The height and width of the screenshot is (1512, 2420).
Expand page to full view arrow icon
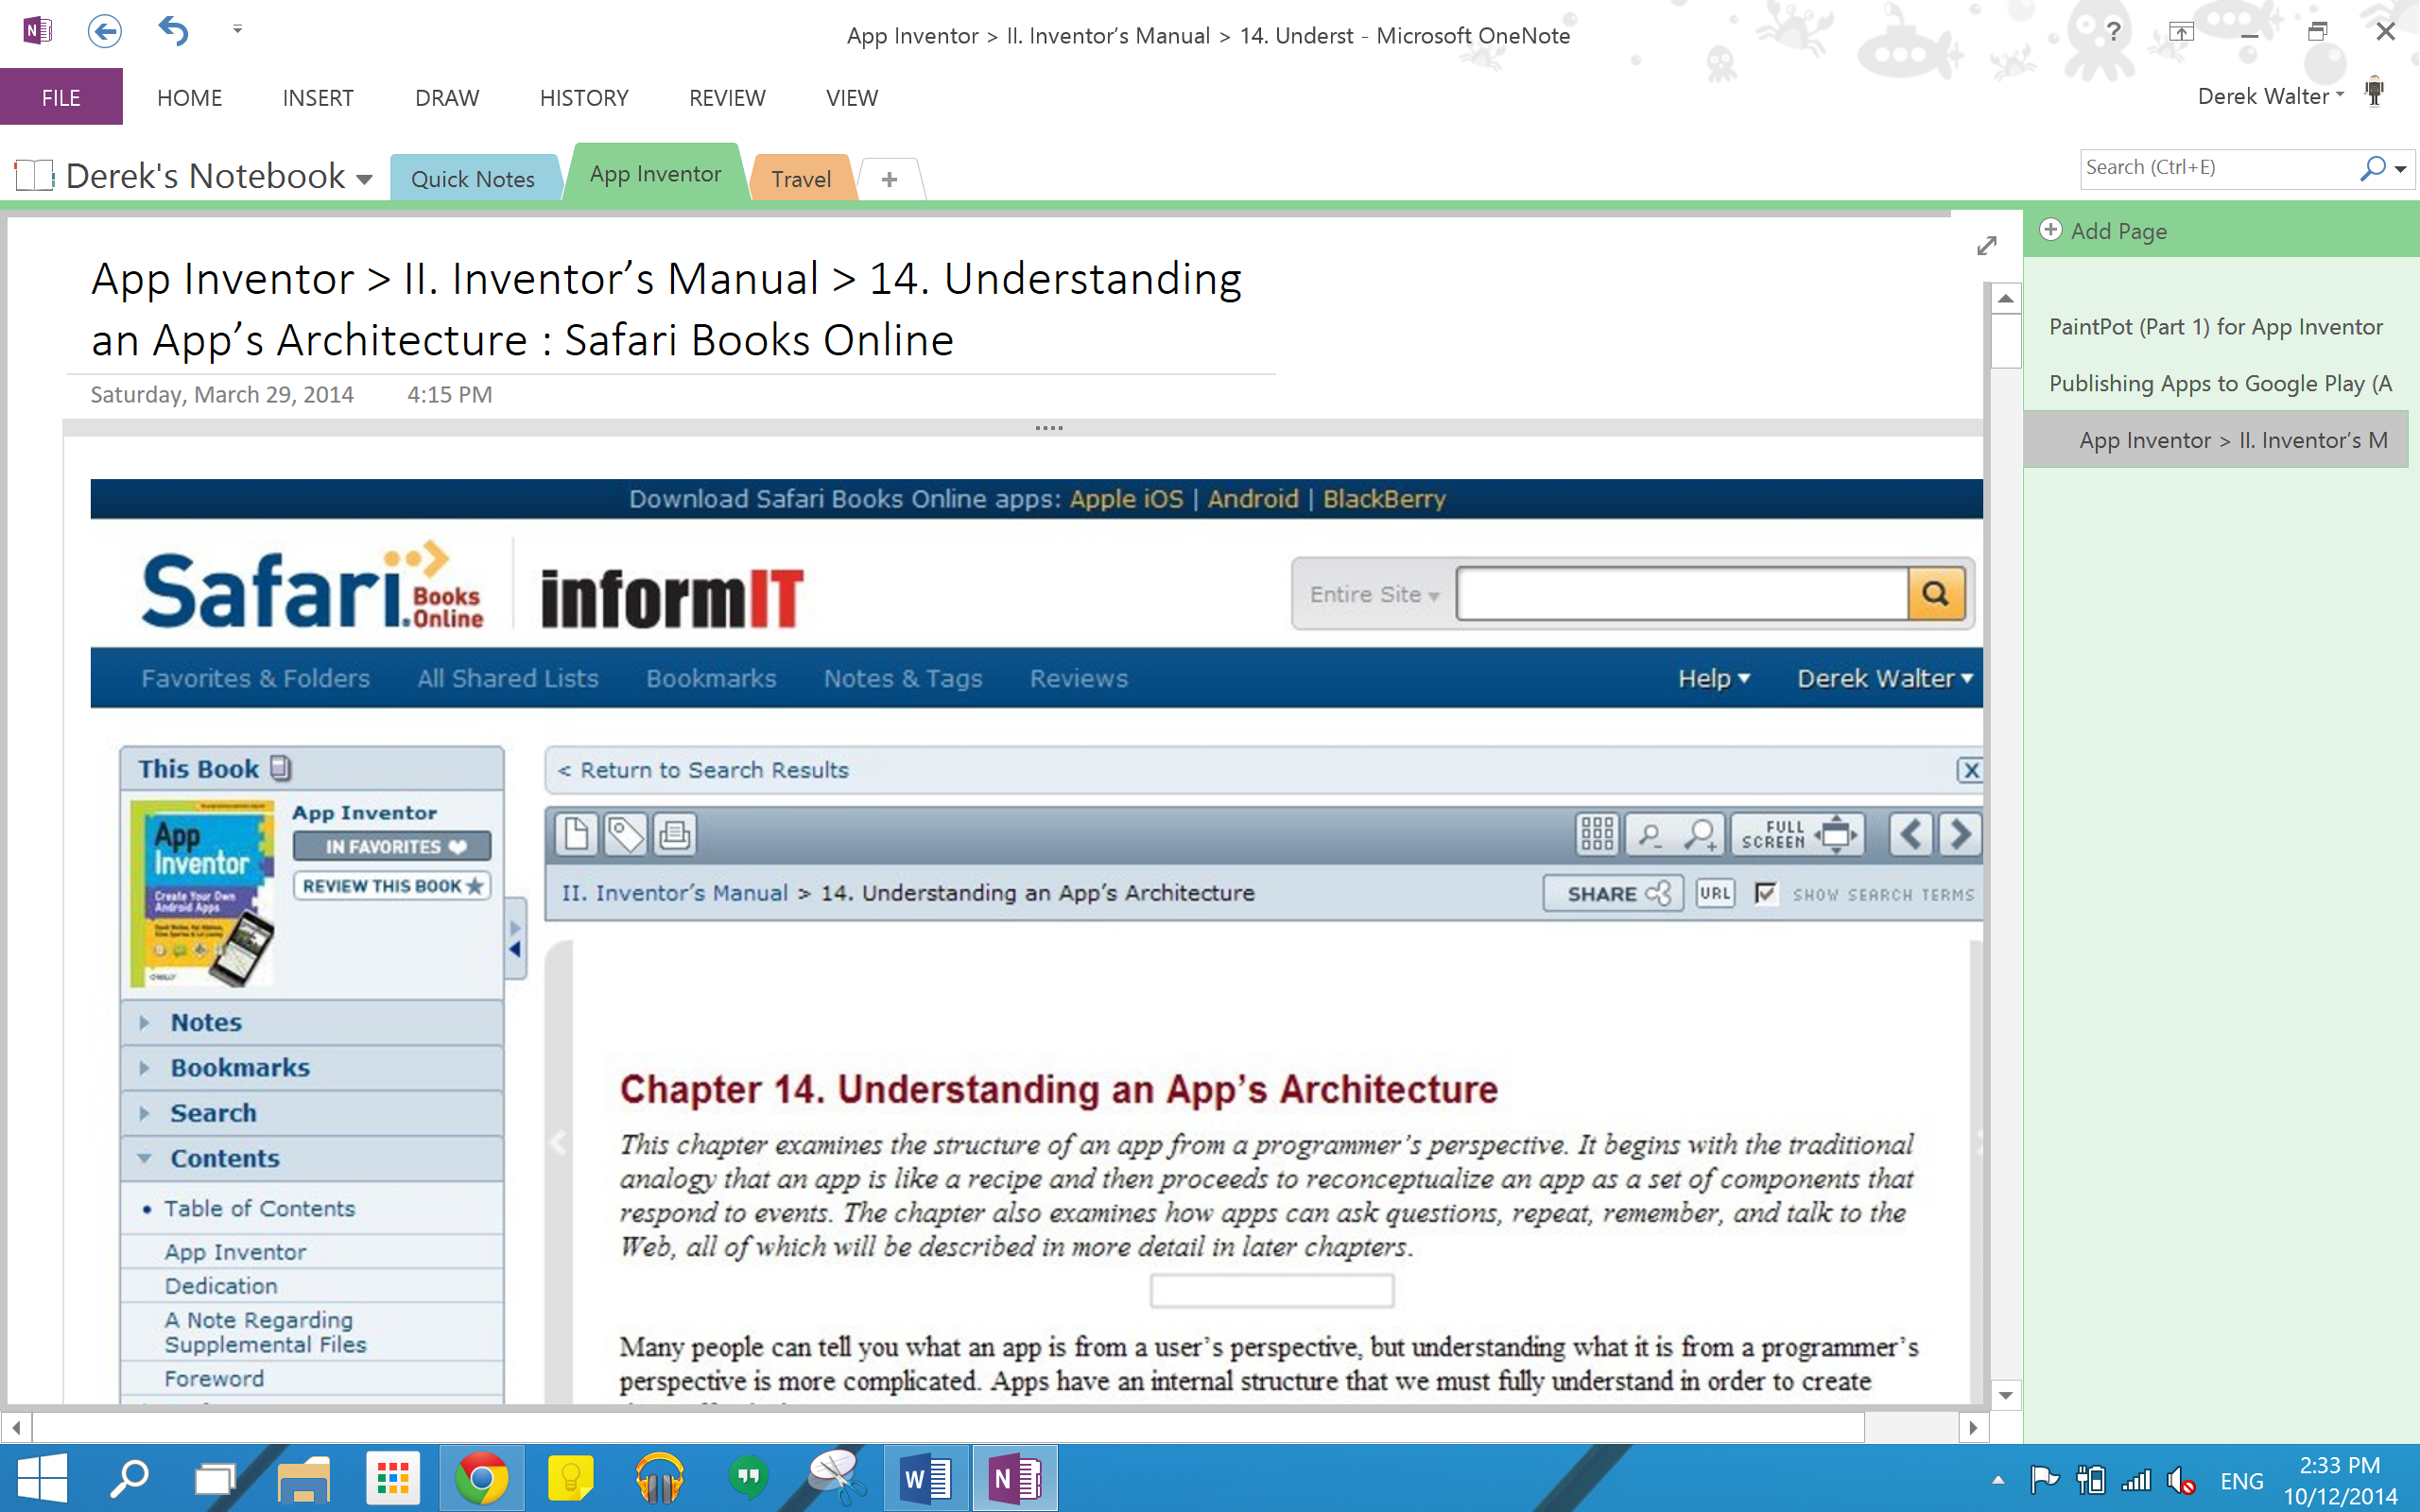(1987, 246)
